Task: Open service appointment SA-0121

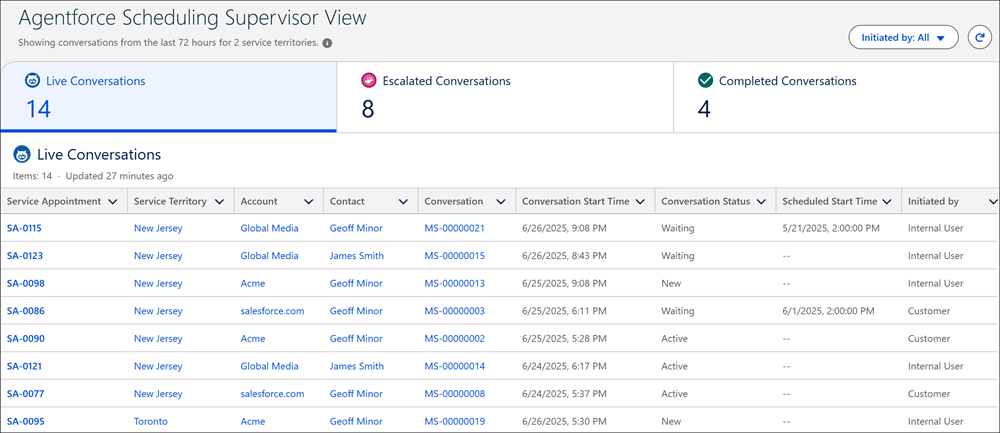Action: coord(25,366)
